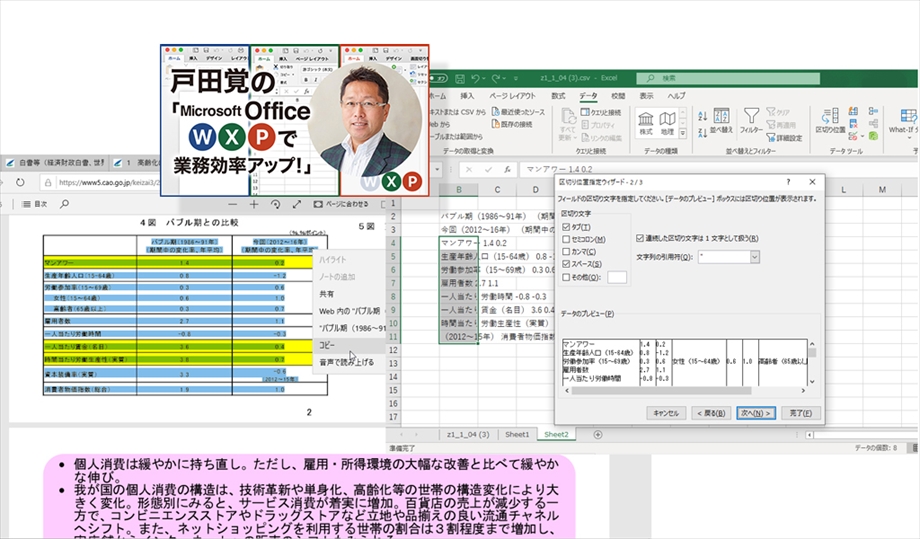
Task: Sort ascending with the A-Z icon
Action: (x=703, y=116)
